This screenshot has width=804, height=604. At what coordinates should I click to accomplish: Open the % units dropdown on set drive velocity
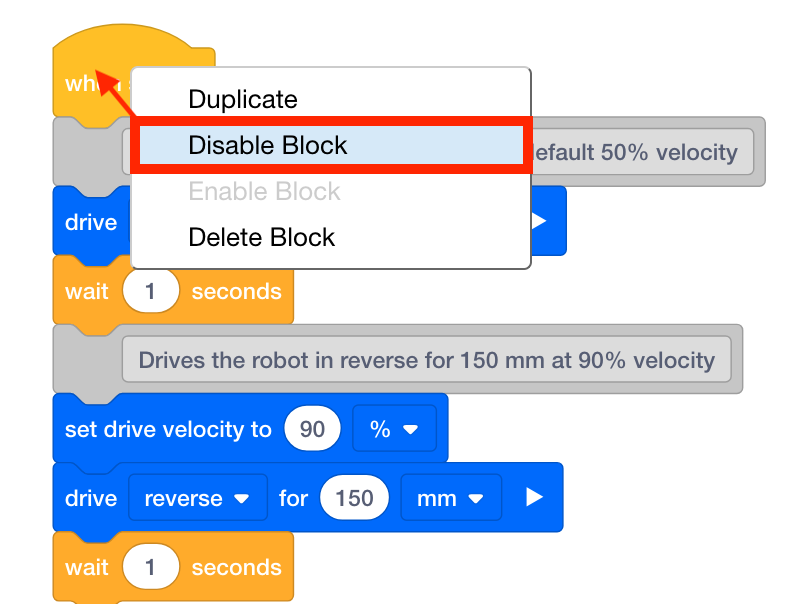[395, 429]
